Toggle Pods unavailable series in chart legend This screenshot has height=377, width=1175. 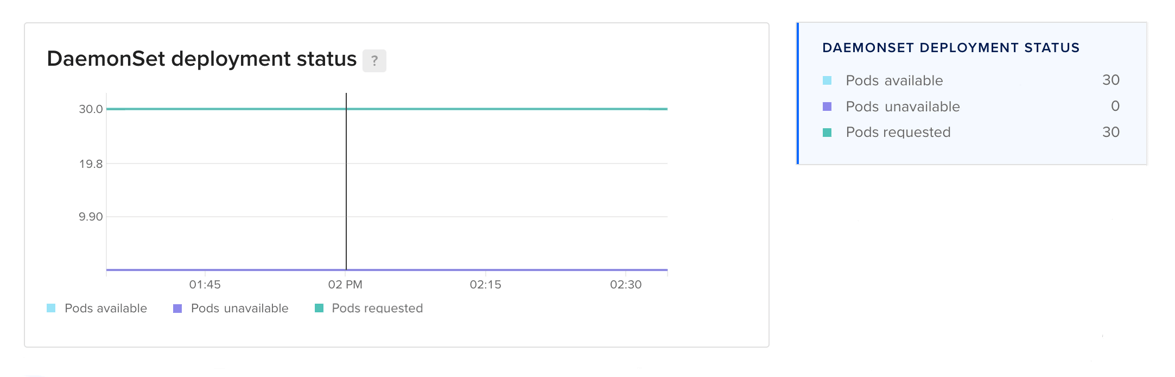pos(230,308)
